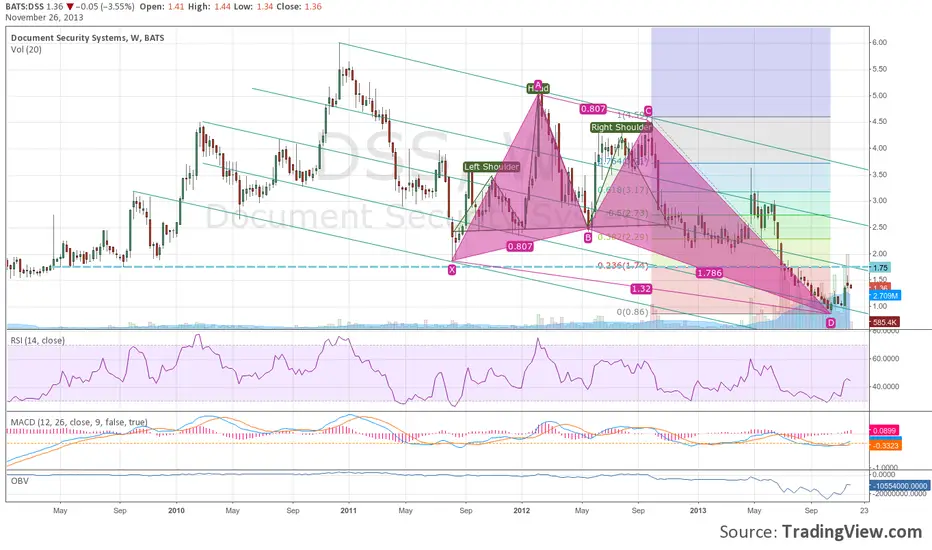The width and height of the screenshot is (932, 550).
Task: Click the 0.807 ratio label beside point B
Action: point(519,246)
